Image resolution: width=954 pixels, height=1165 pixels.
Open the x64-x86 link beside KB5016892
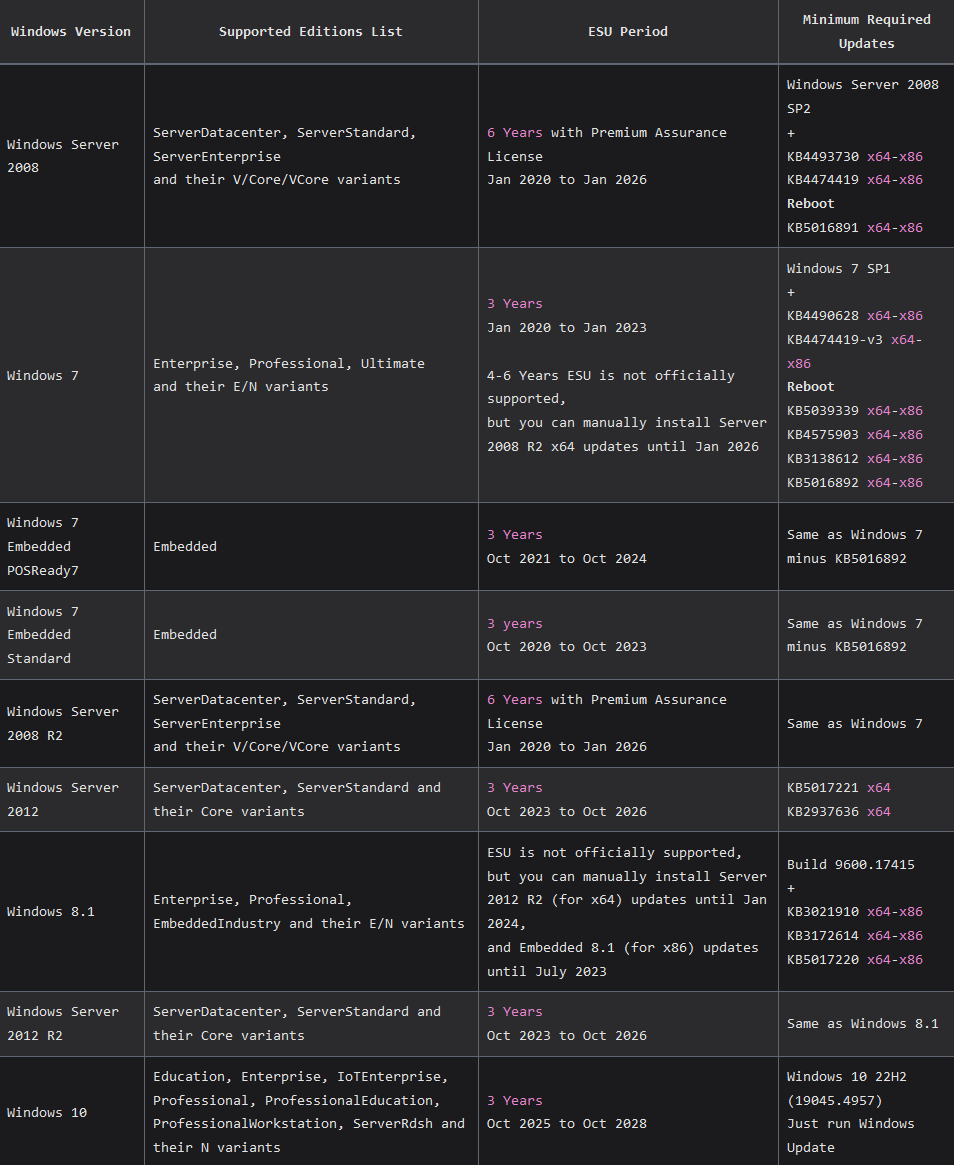click(895, 483)
